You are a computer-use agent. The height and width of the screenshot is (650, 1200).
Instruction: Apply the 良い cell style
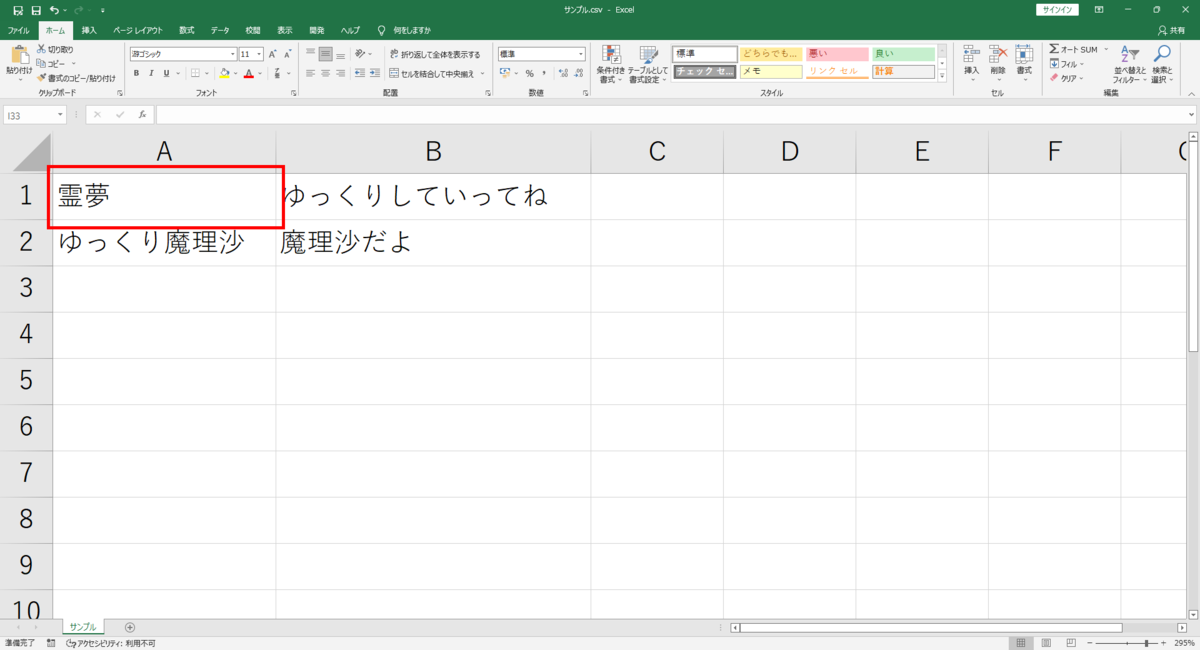(x=903, y=54)
